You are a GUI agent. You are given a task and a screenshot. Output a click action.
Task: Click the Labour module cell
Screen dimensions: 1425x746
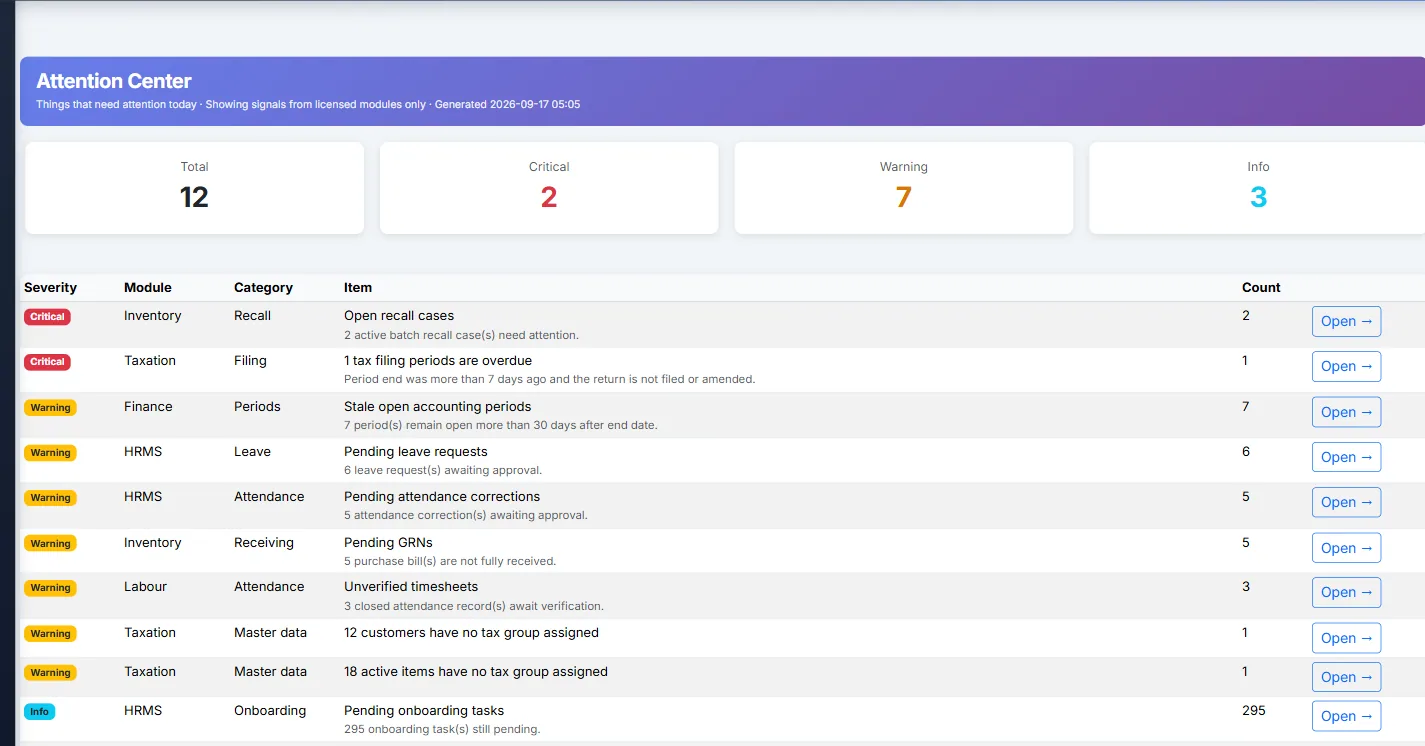click(145, 586)
